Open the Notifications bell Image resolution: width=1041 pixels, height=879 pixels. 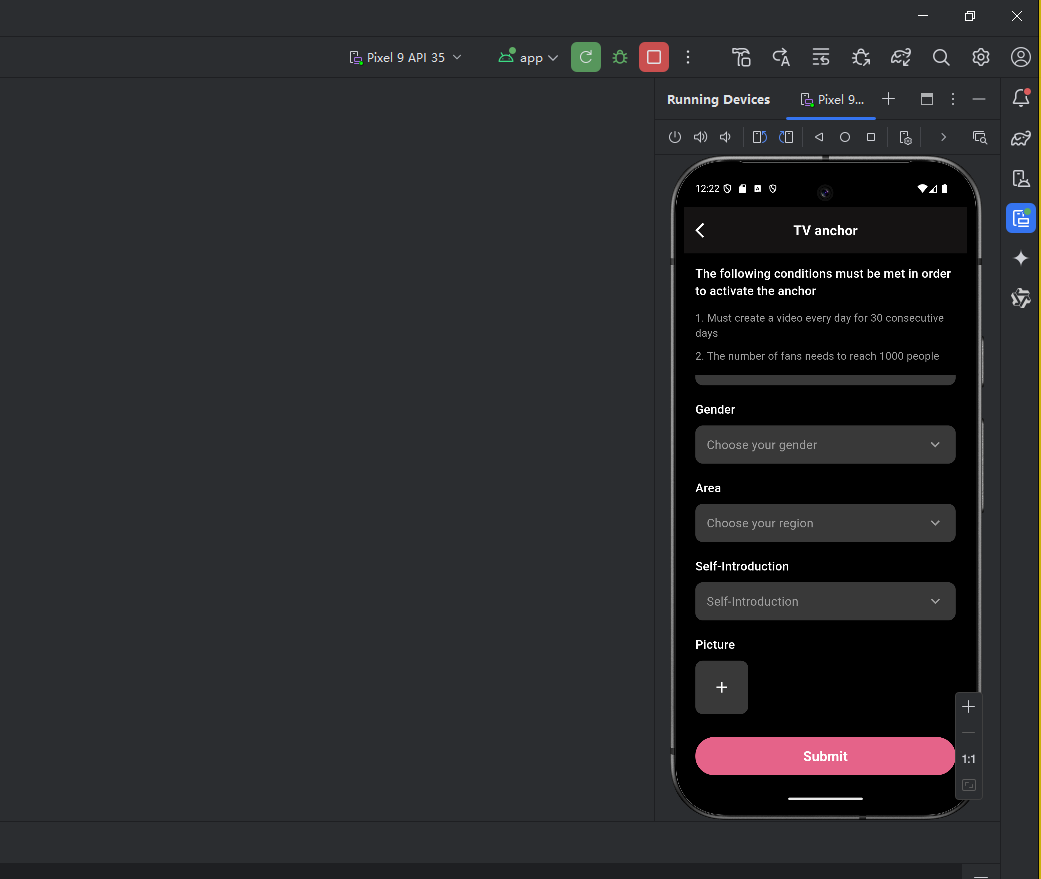(1020, 98)
